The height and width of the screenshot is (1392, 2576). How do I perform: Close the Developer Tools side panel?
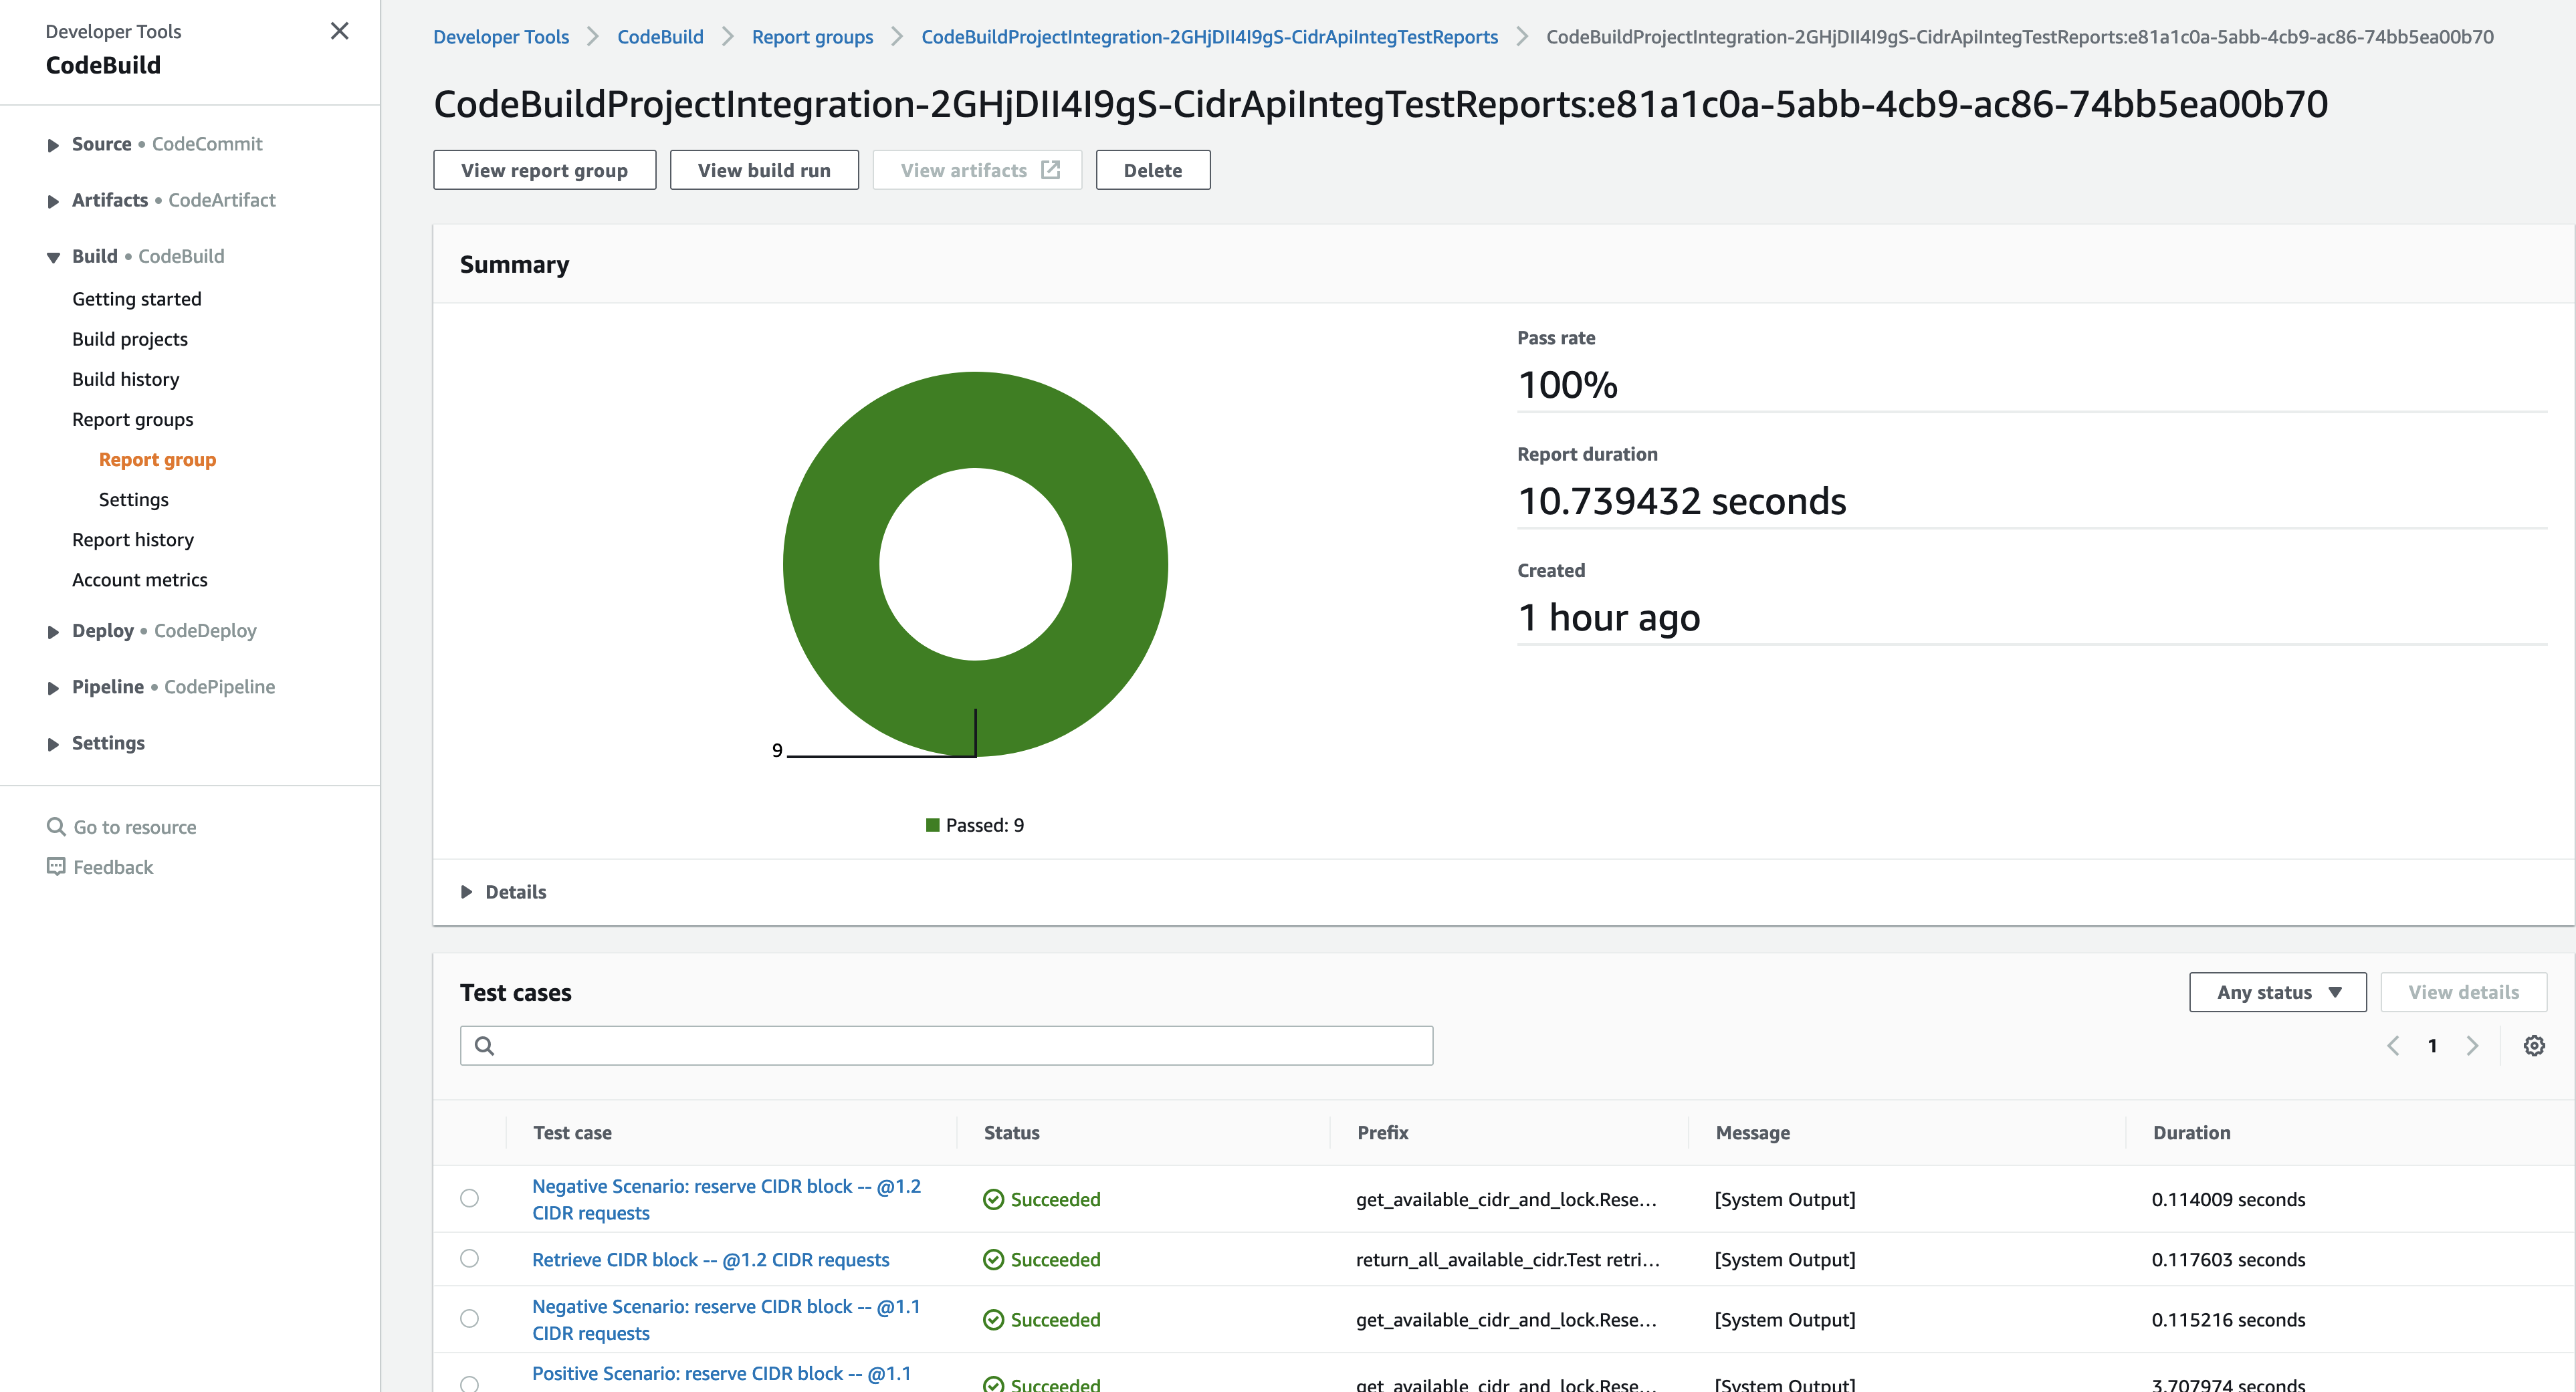340,31
